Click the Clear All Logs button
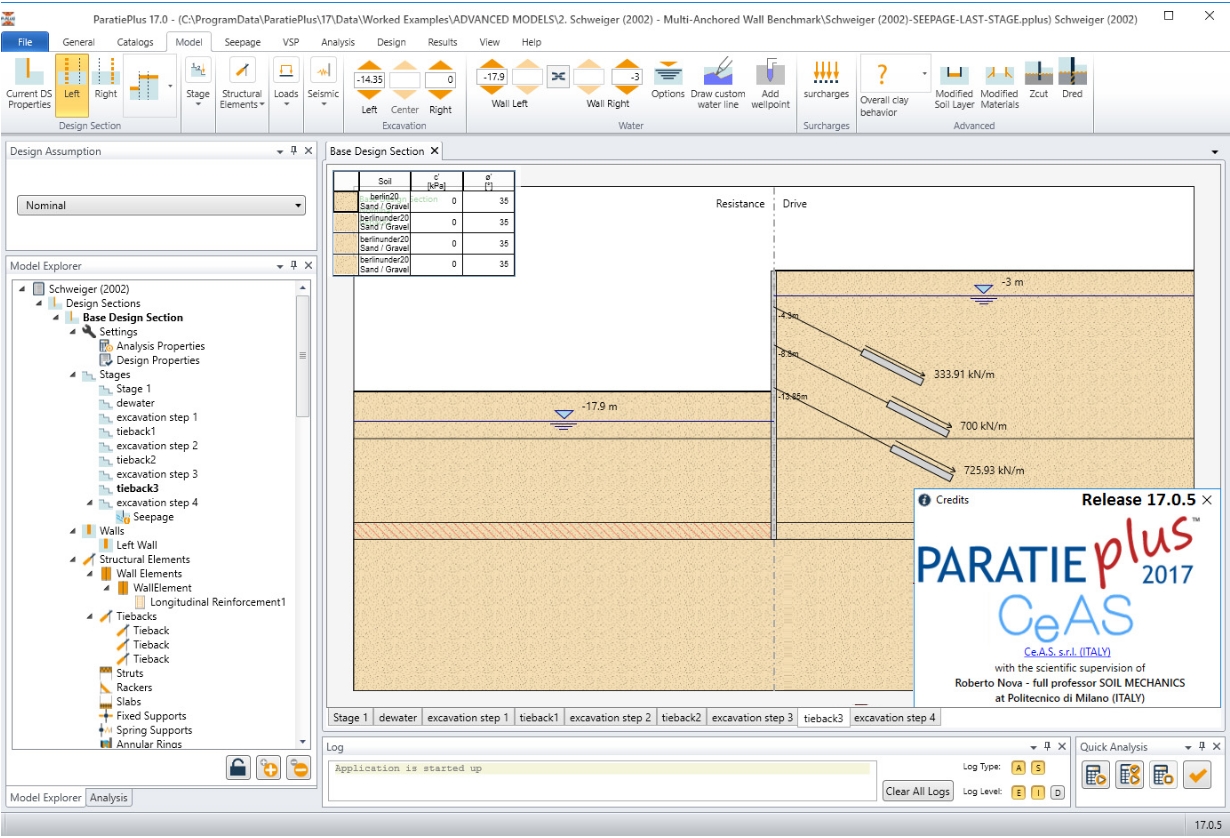The height and width of the screenshot is (838, 1230). (918, 791)
